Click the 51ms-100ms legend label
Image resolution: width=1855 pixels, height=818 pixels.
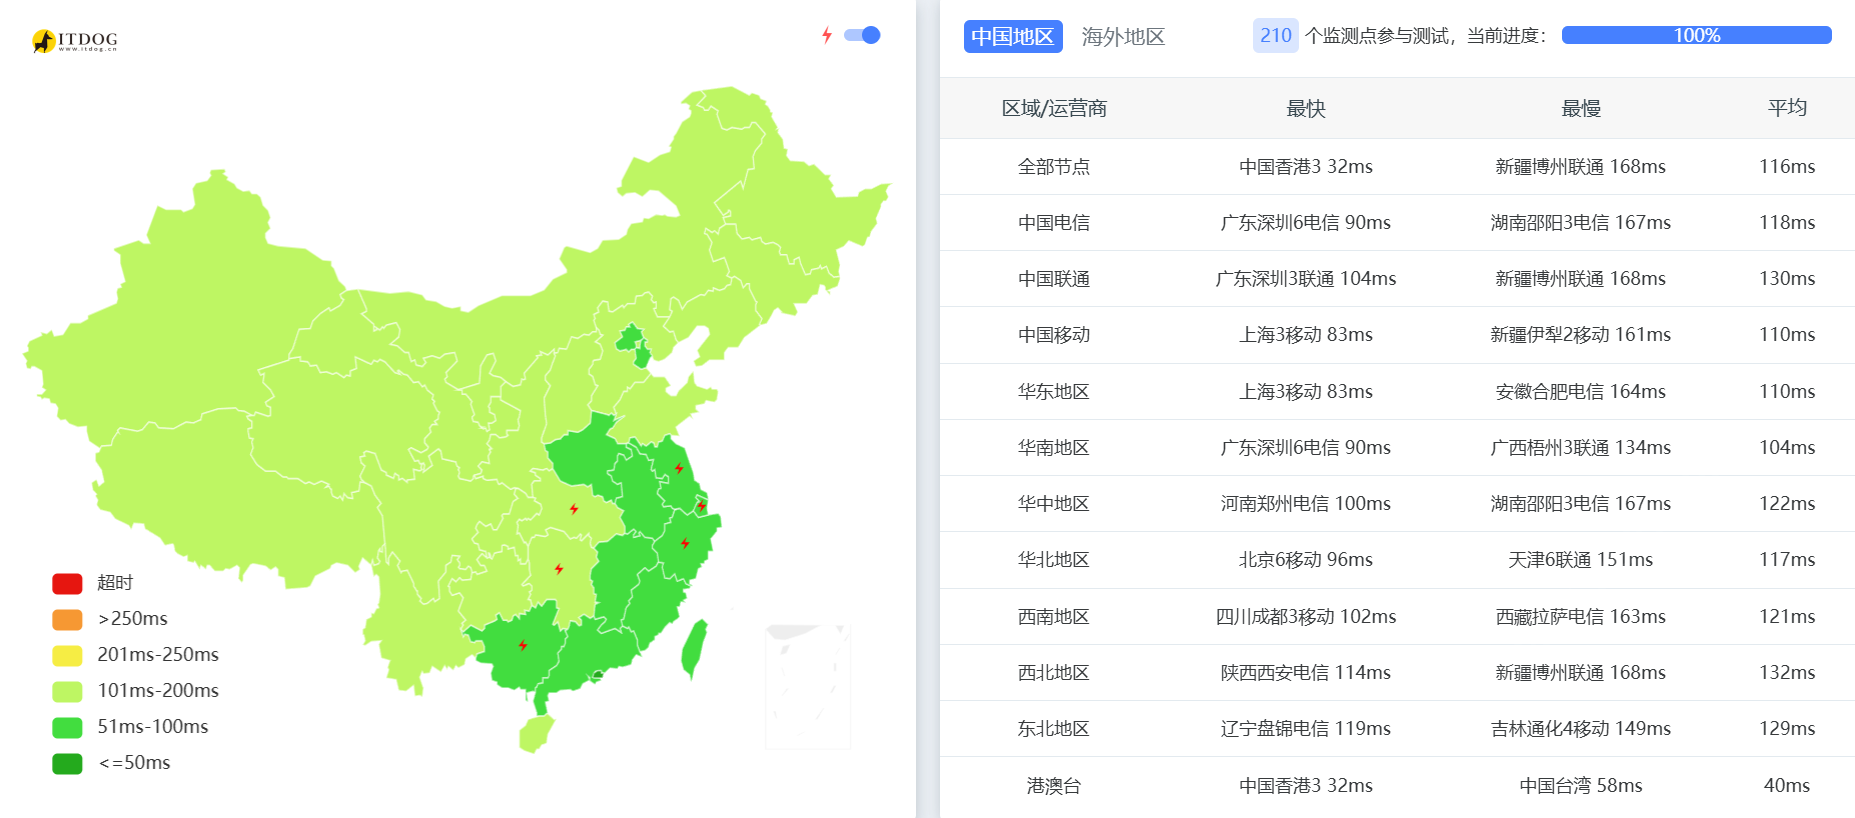coord(153,727)
